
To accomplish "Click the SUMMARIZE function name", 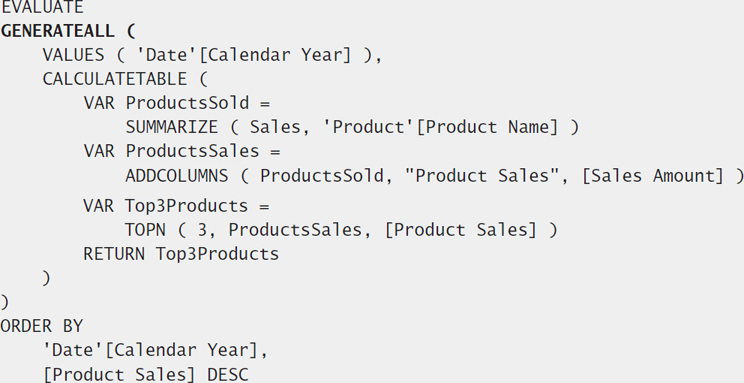I will click(171, 127).
